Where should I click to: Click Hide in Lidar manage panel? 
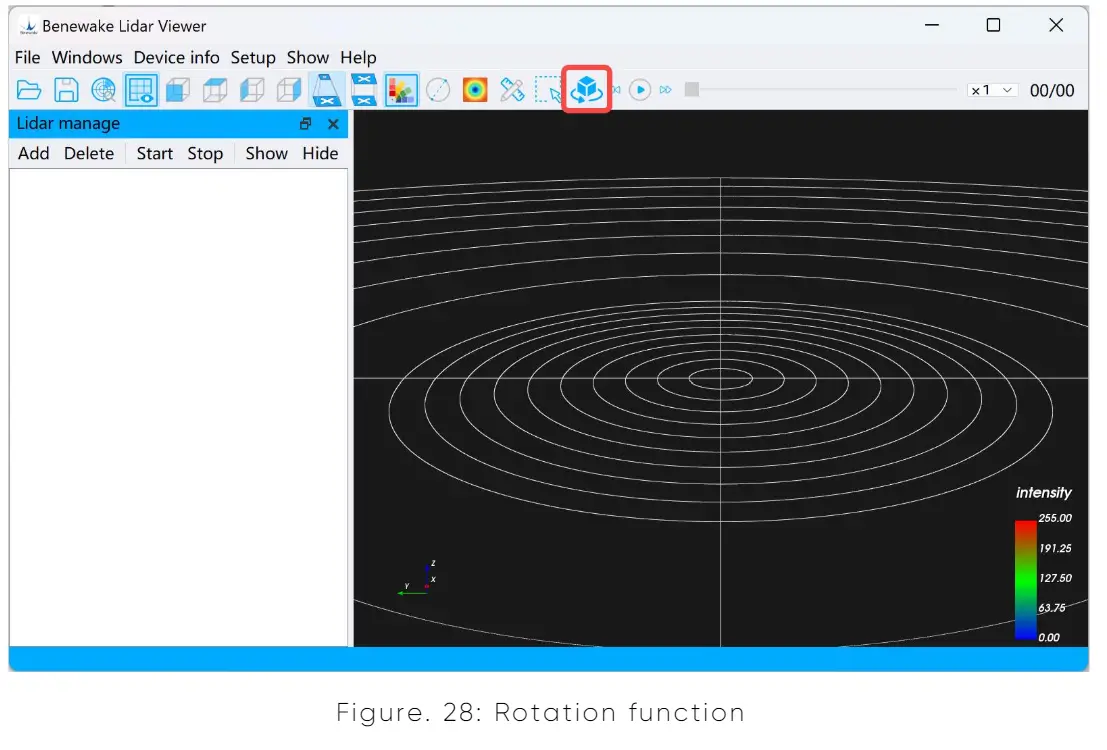tap(321, 153)
